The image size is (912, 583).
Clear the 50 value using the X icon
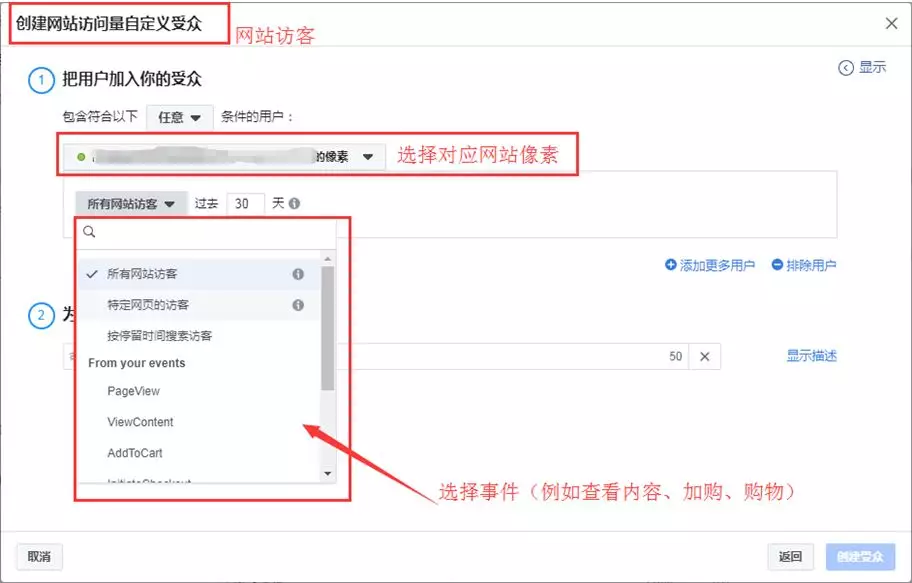coord(703,355)
